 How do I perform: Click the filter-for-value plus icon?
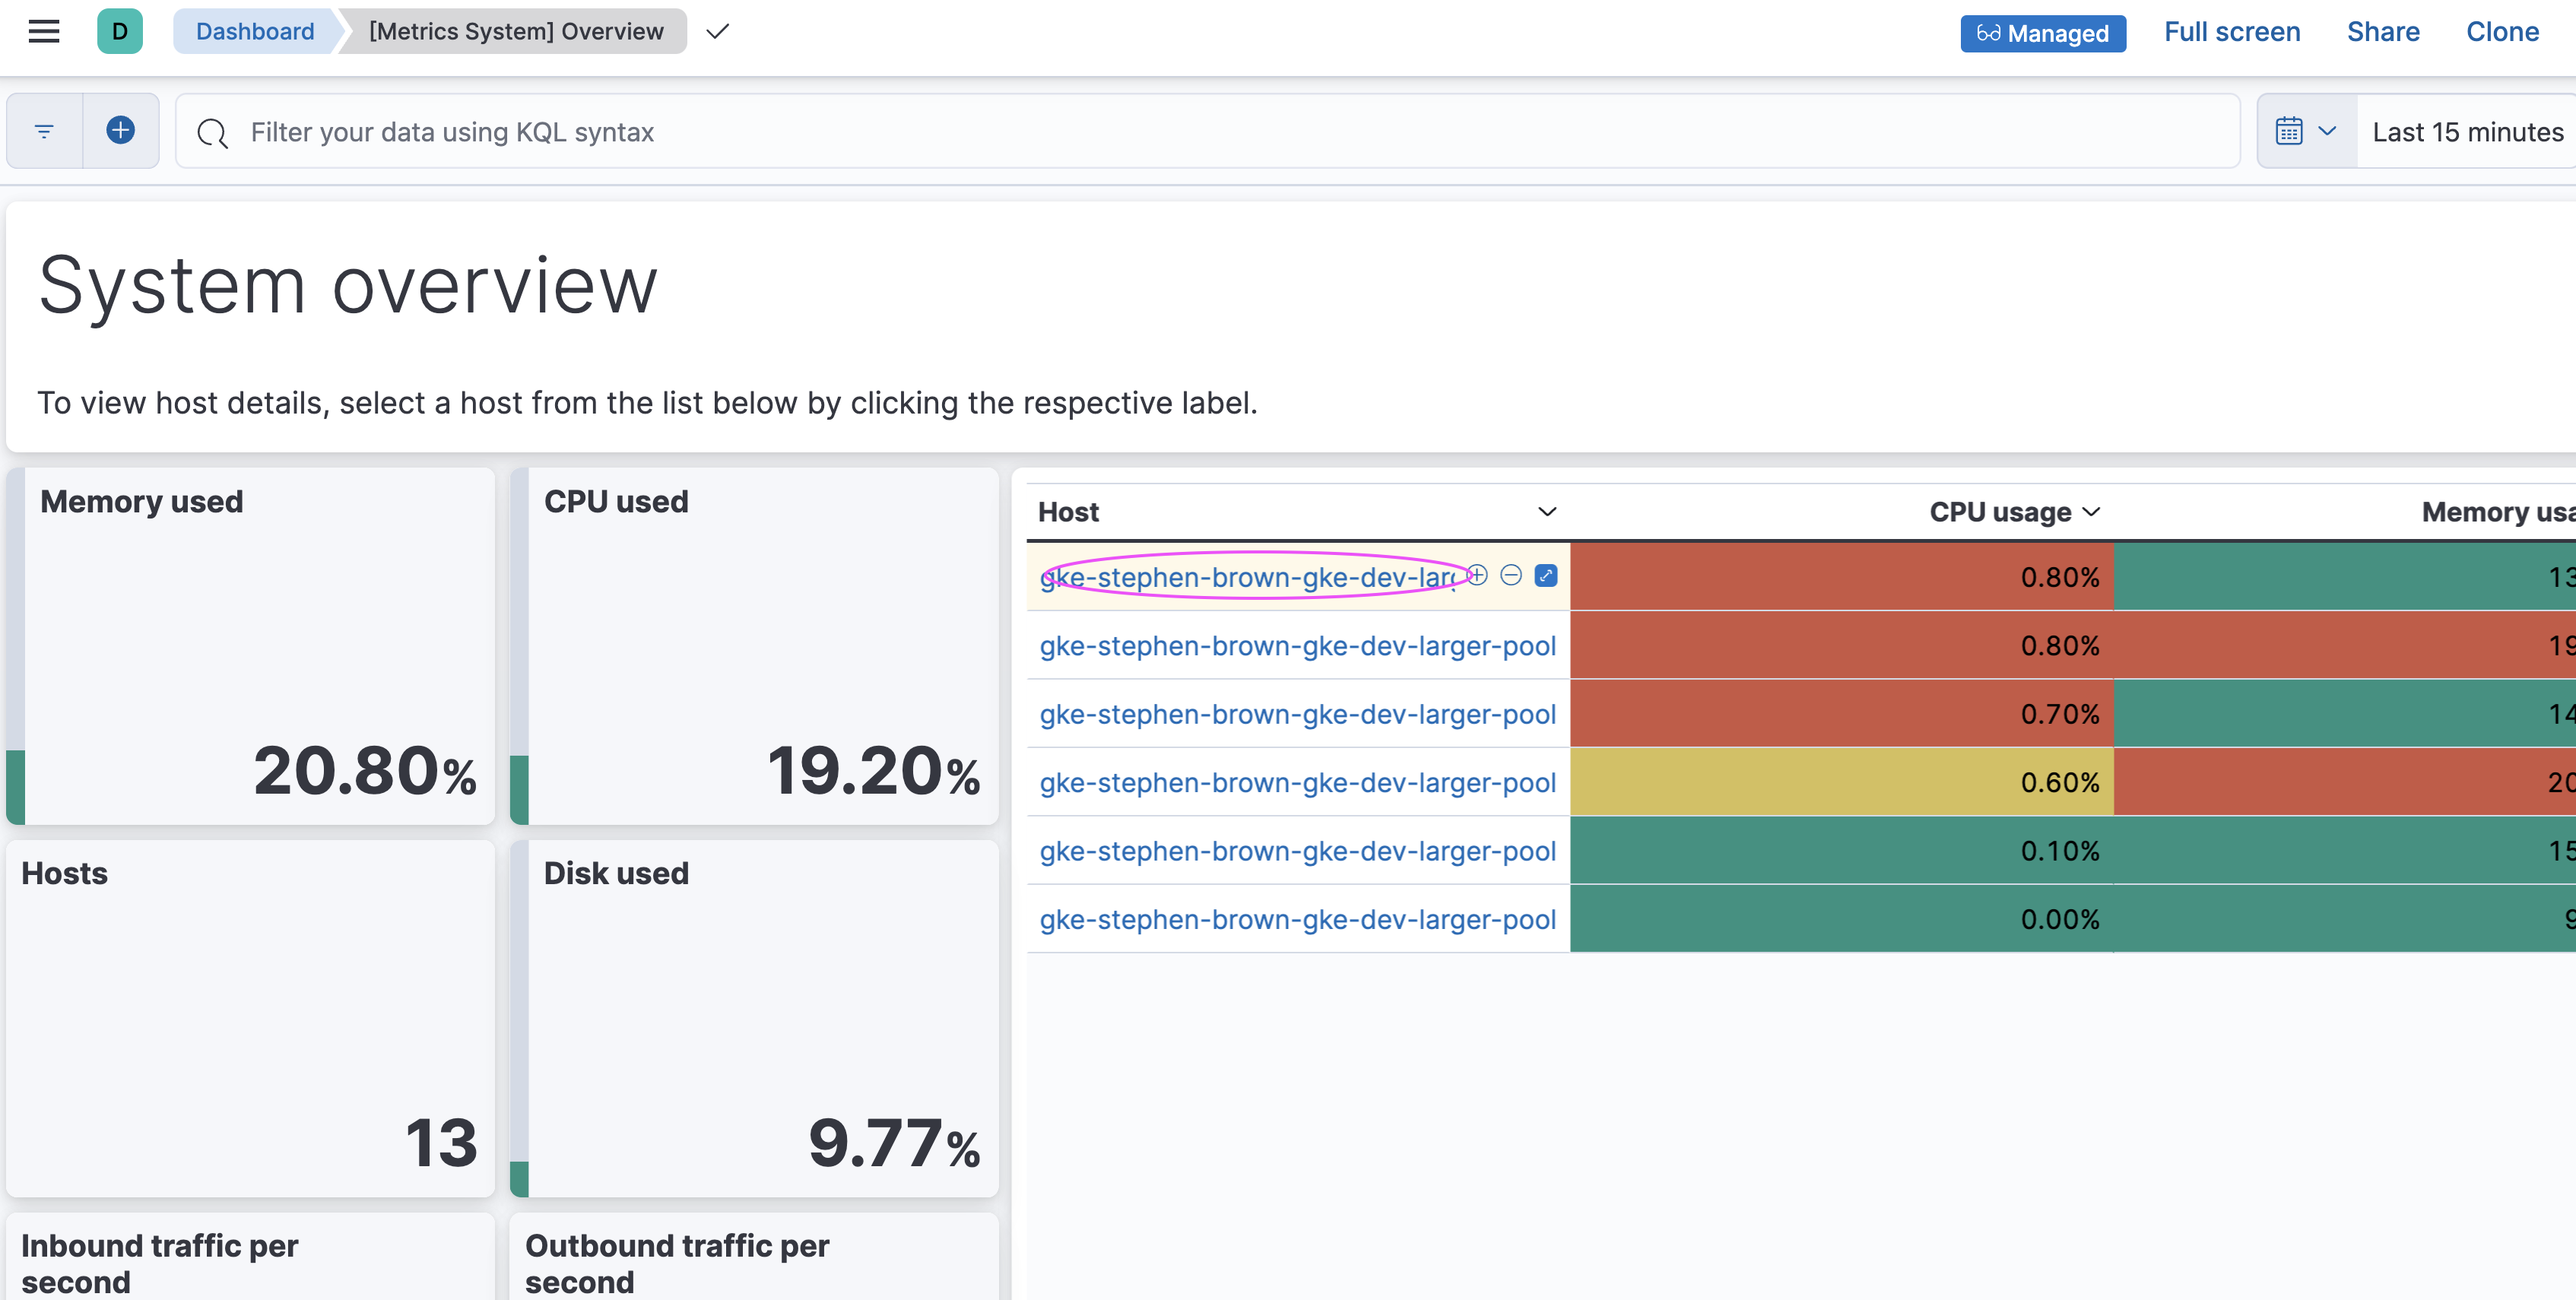pyautogui.click(x=1477, y=575)
